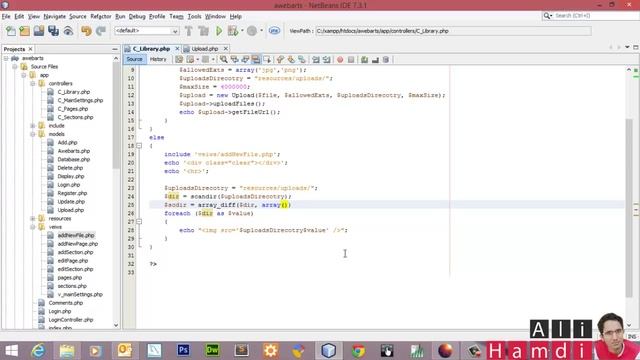Image resolution: width=640 pixels, height=360 pixels.
Task: Open the Refactor menu
Action: (x=101, y=16)
